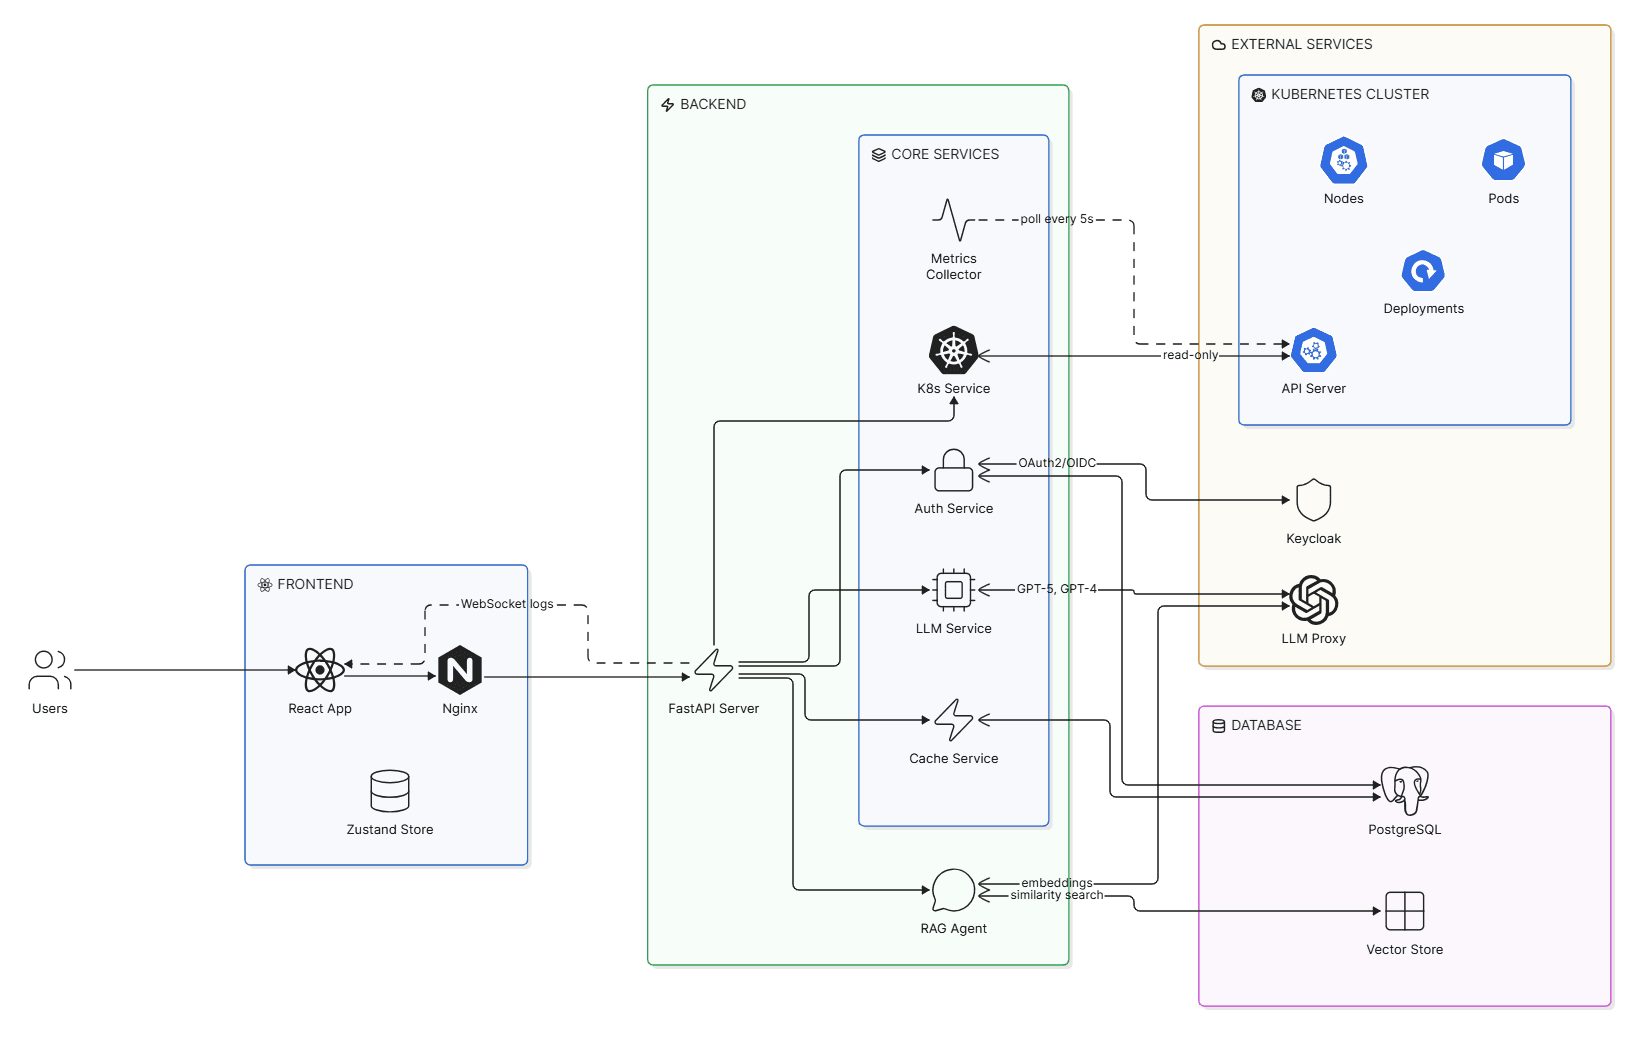
Task: Select the 'similarity search' edge label
Action: pyautogui.click(x=1057, y=895)
